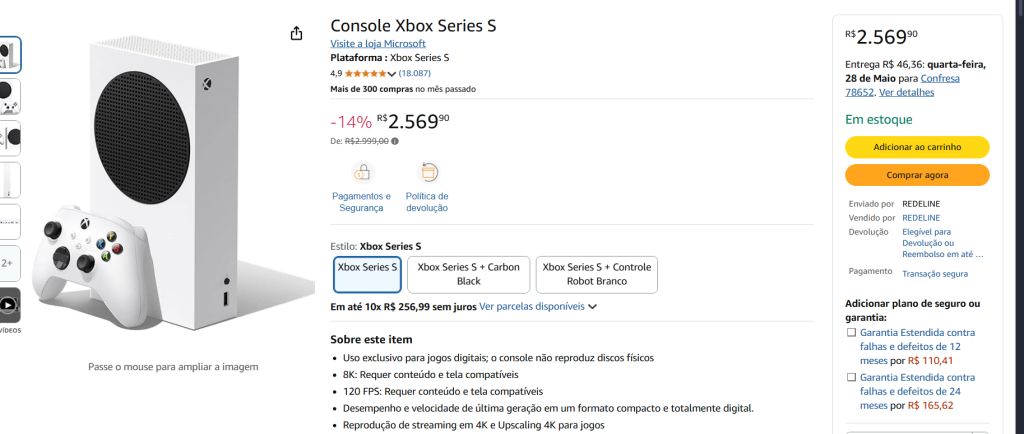Click the Comprar agora button
Screen dimensions: 1024x434
point(917,175)
